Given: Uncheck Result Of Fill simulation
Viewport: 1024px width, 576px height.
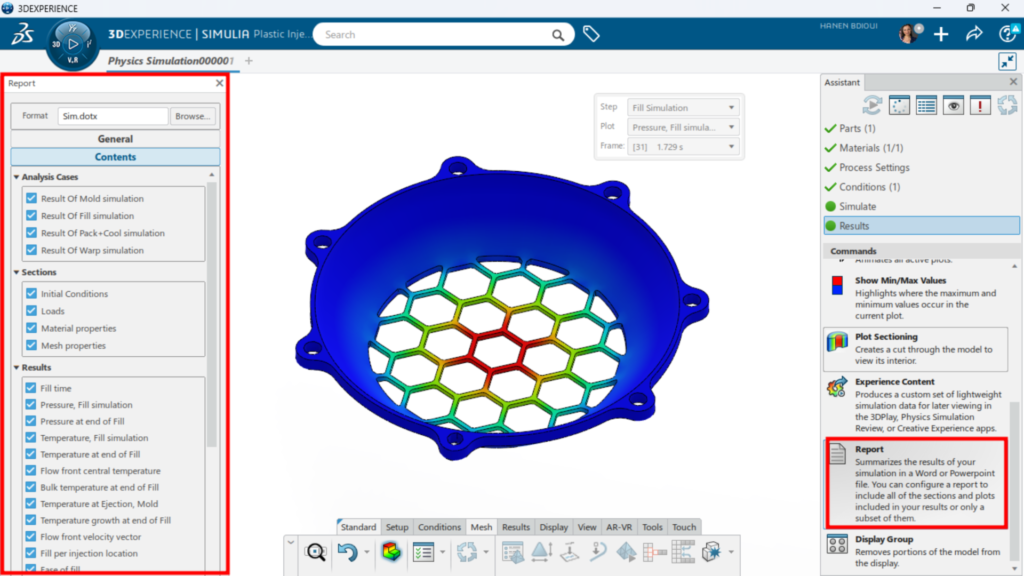Looking at the screenshot, I should pyautogui.click(x=31, y=216).
